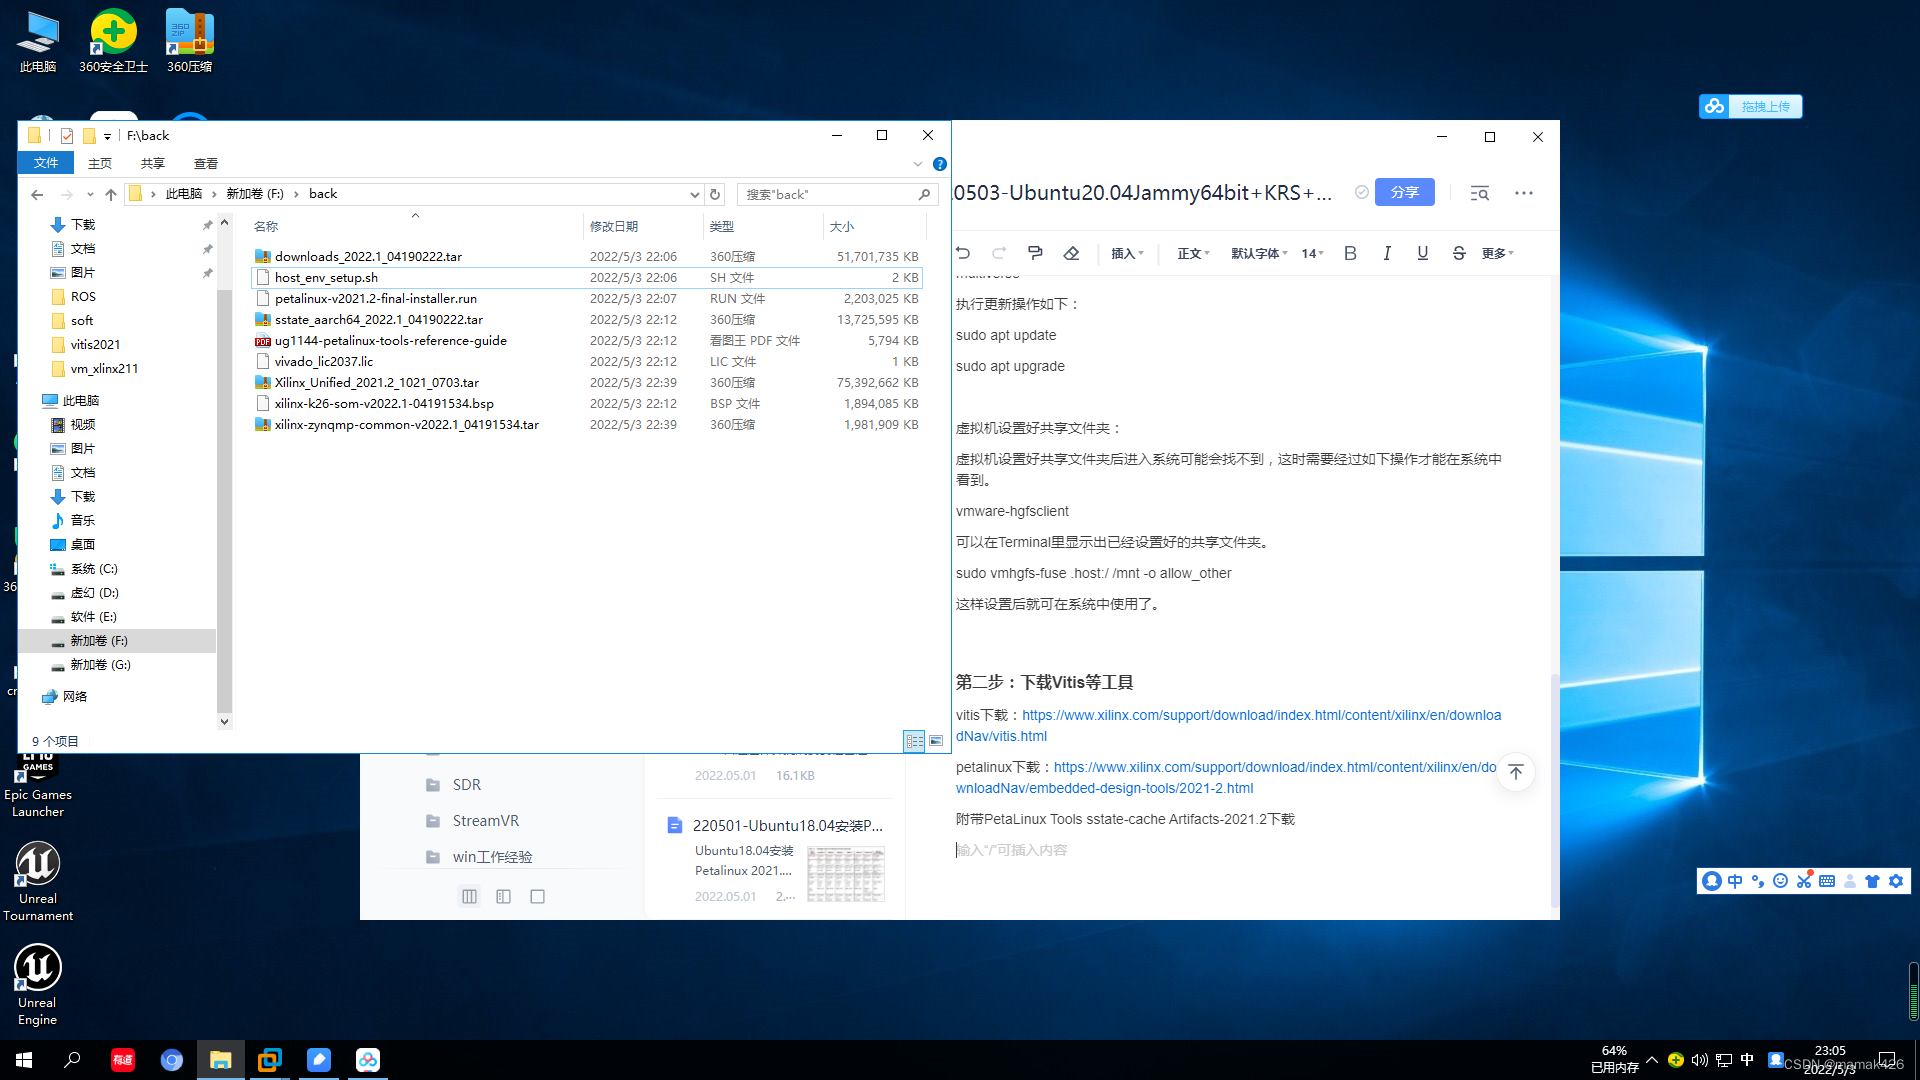Select the Format Painter icon

1035,253
